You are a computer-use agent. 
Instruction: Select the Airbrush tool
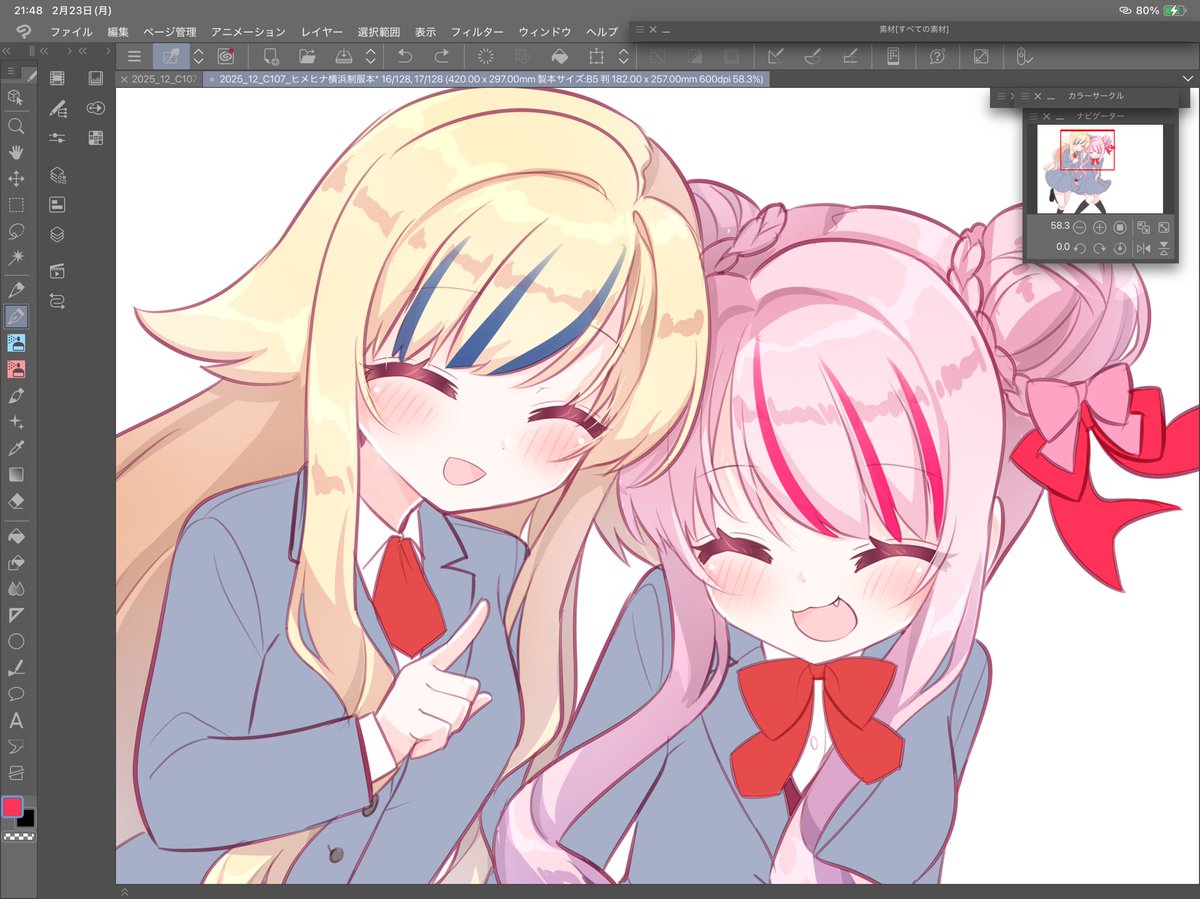16,344
